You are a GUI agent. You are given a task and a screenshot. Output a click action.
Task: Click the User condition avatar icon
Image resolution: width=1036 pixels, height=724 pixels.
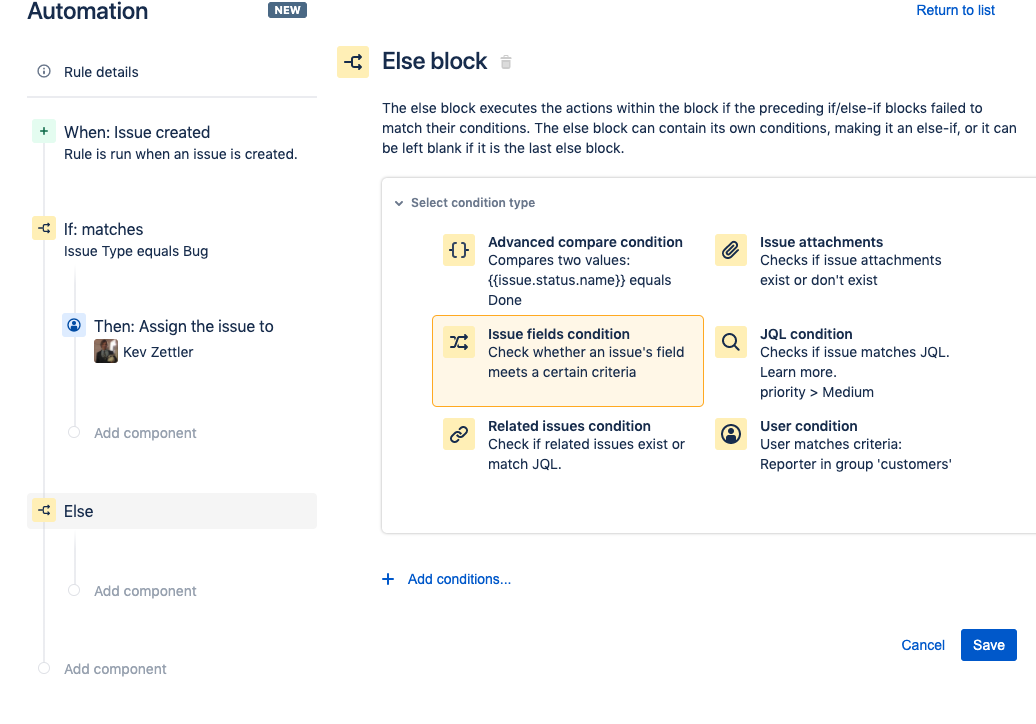click(730, 433)
